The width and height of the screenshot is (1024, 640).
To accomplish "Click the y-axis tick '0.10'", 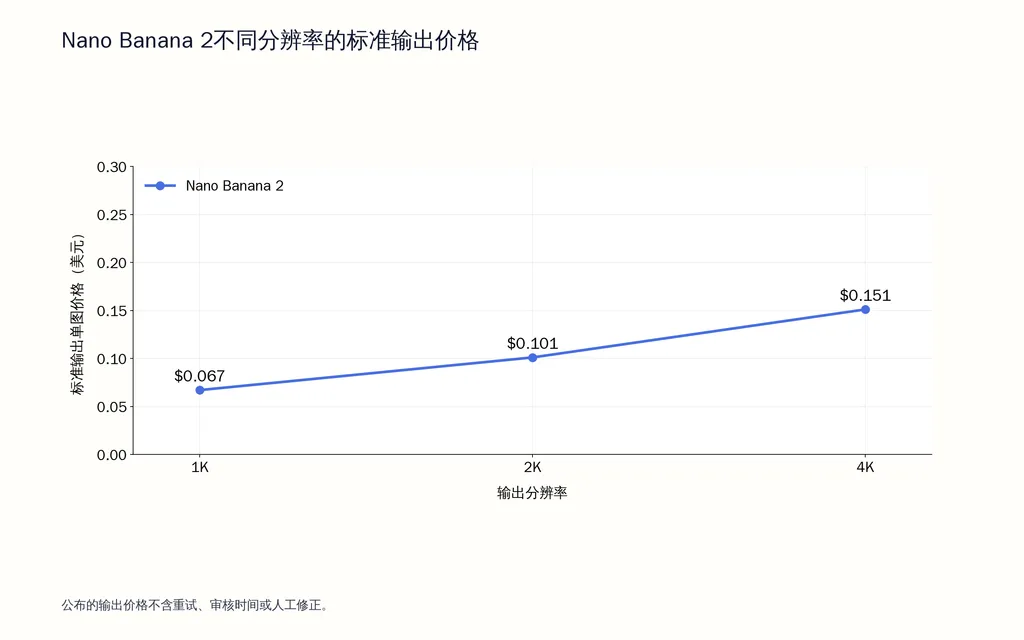I will pyautogui.click(x=112, y=359).
